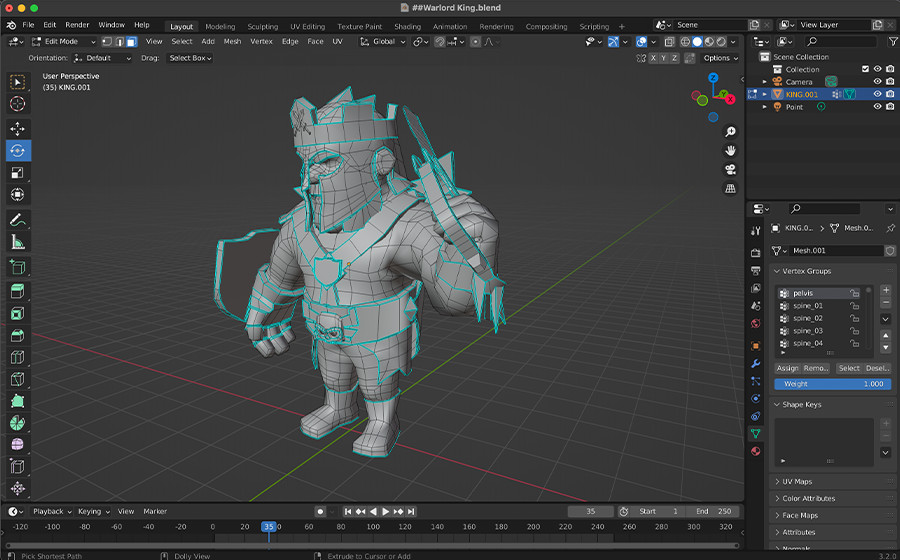The width and height of the screenshot is (900, 560).
Task: Click the End frame 250 field
Action: point(713,511)
